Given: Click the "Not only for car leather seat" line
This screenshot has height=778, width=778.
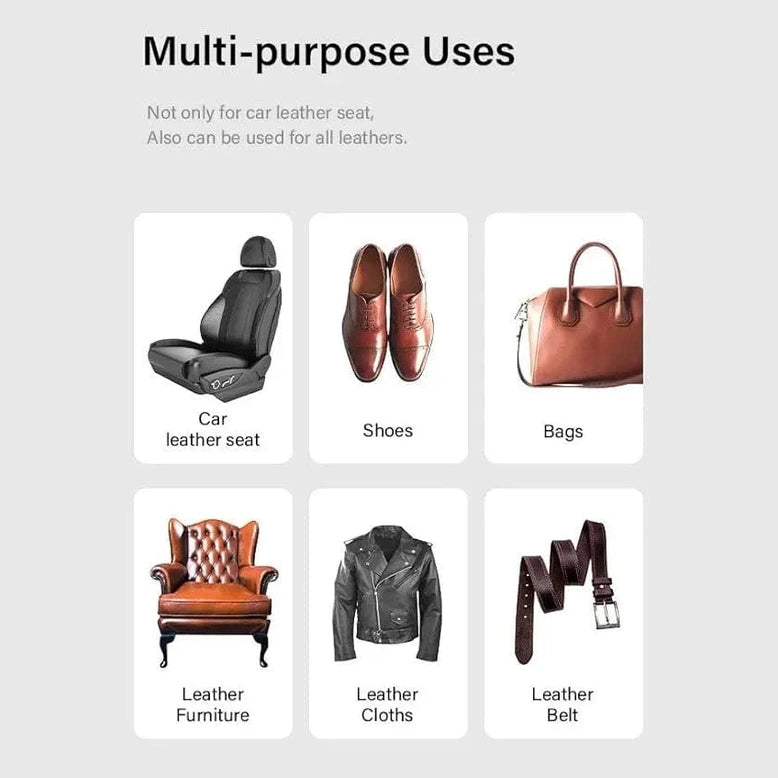Looking at the screenshot, I should (x=260, y=113).
